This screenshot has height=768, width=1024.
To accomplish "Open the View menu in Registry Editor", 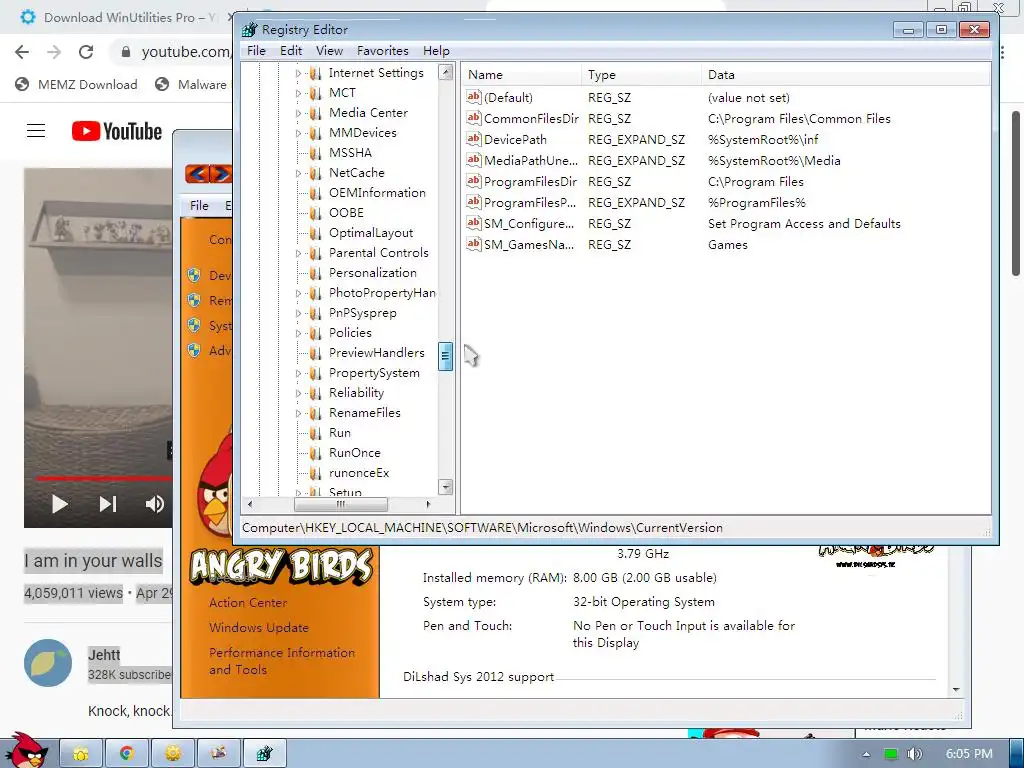I will point(329,51).
